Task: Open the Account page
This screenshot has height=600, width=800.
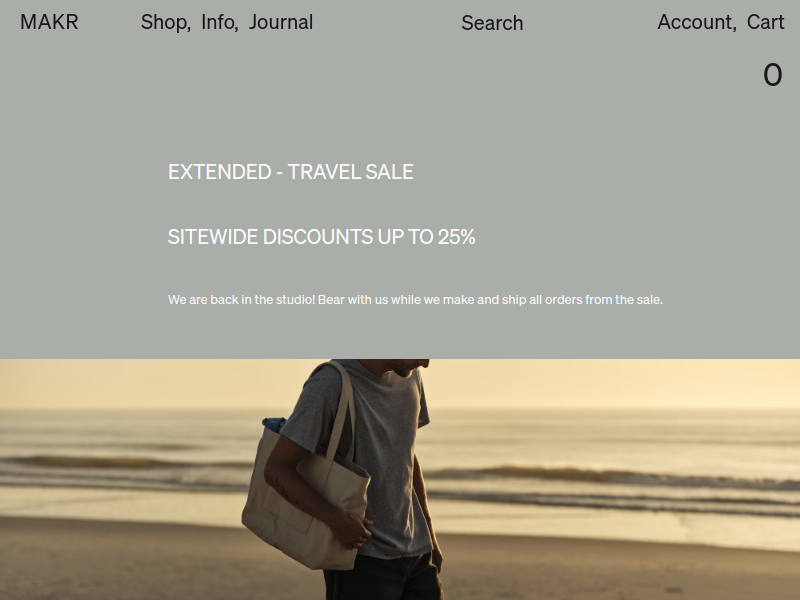Action: tap(695, 22)
